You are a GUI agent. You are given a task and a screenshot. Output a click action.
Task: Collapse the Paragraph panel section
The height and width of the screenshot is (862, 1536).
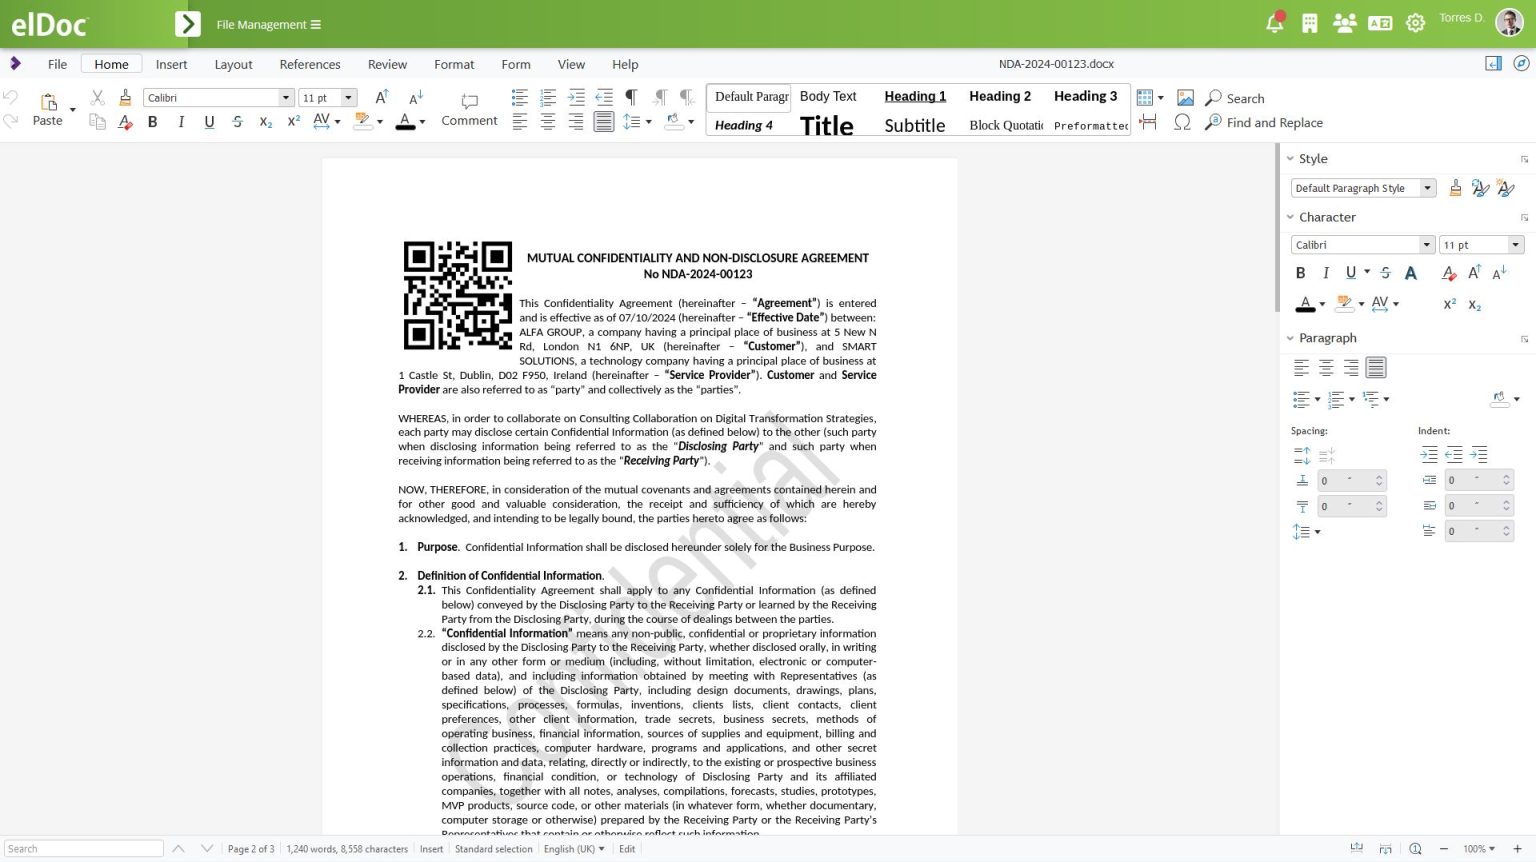pyautogui.click(x=1291, y=338)
